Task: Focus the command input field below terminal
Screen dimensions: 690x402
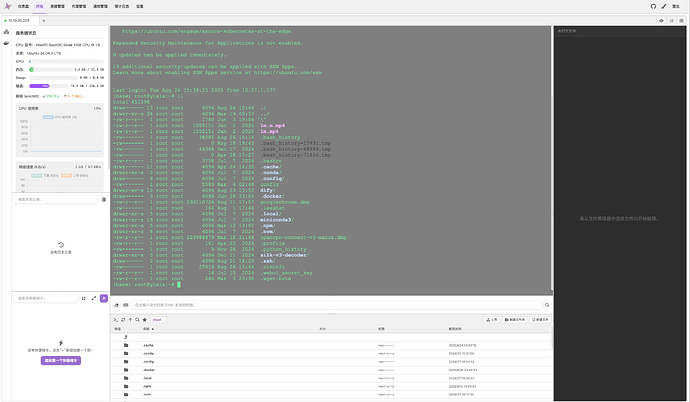Action: pyautogui.click(x=337, y=305)
